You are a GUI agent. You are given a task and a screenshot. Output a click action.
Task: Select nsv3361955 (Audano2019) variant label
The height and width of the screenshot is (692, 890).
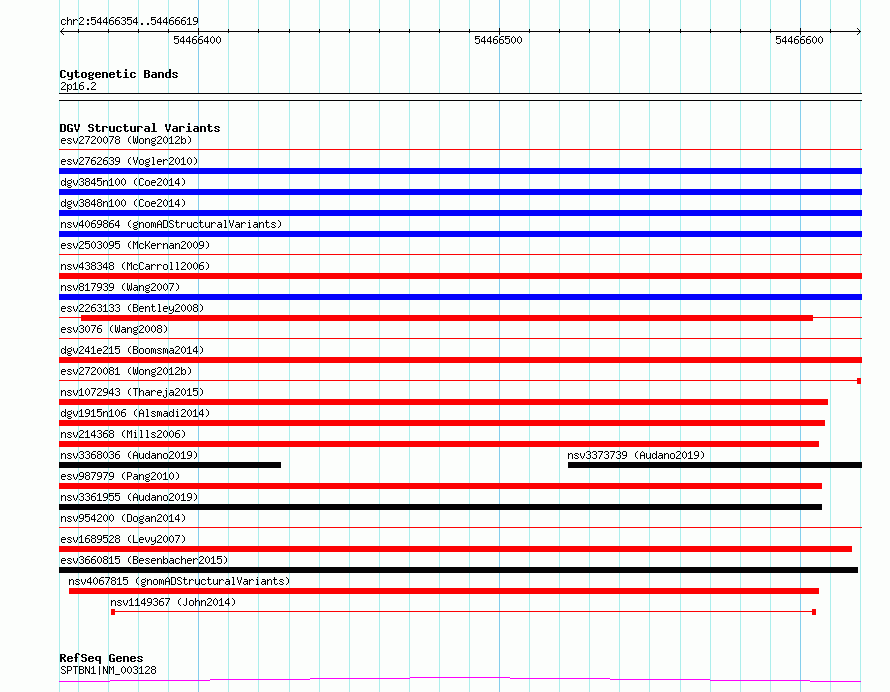(129, 497)
